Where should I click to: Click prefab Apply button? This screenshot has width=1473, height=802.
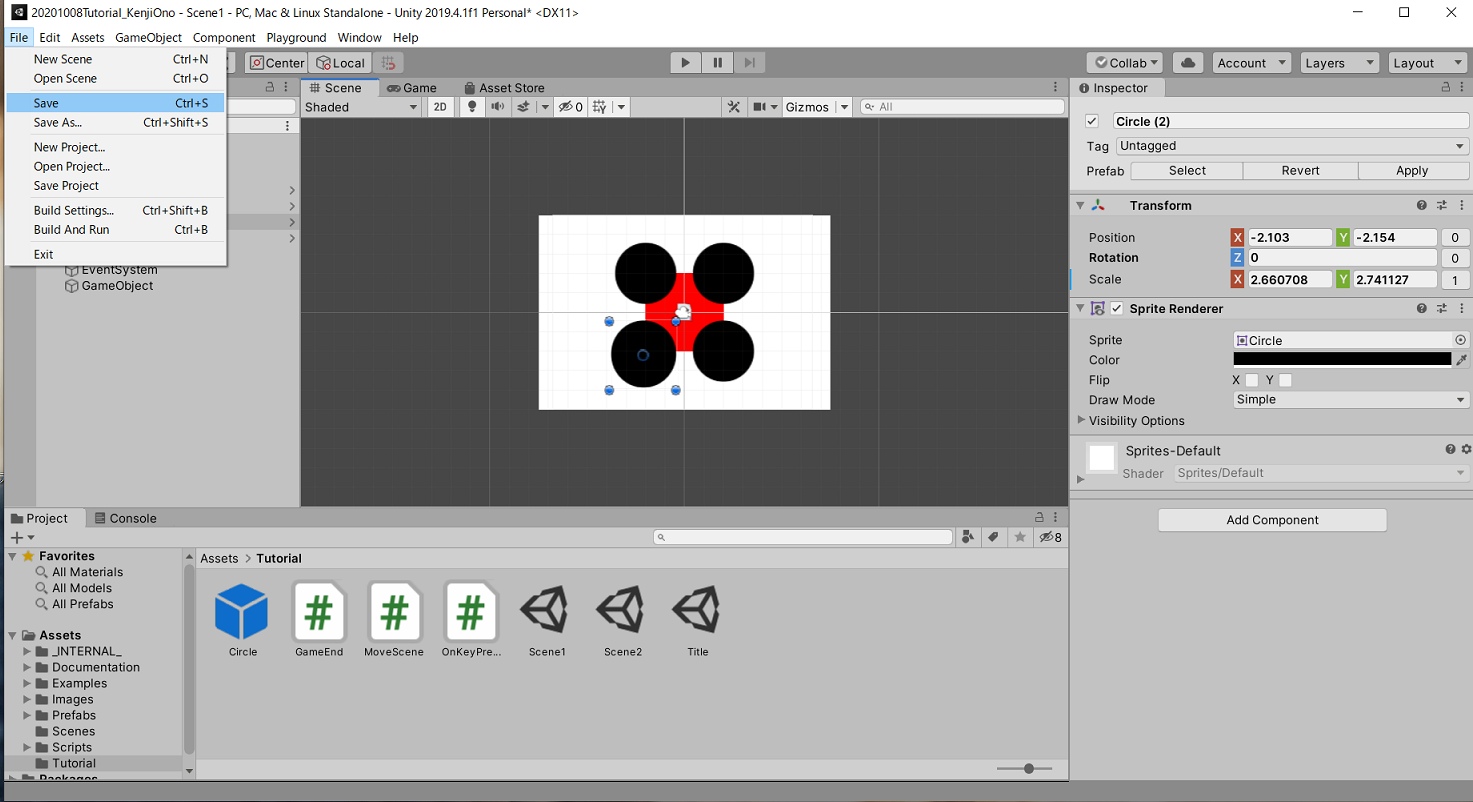[x=1412, y=171]
